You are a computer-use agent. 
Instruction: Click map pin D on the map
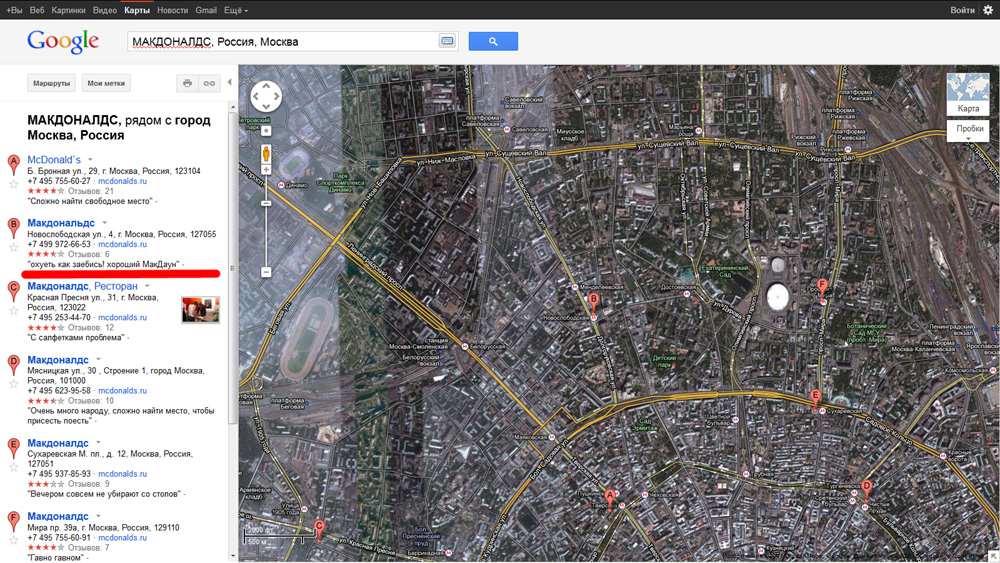866,490
